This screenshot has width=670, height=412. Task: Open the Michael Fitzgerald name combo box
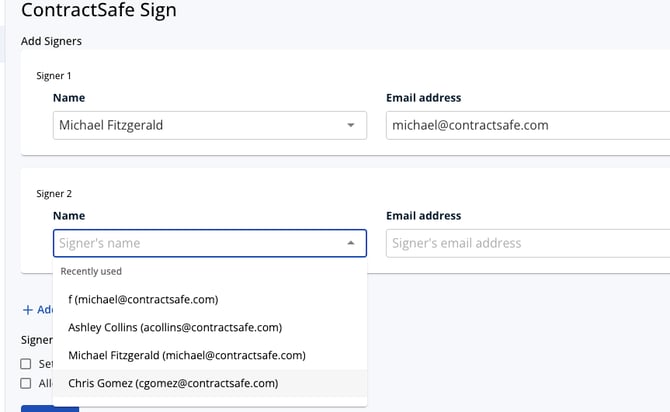tap(200, 125)
